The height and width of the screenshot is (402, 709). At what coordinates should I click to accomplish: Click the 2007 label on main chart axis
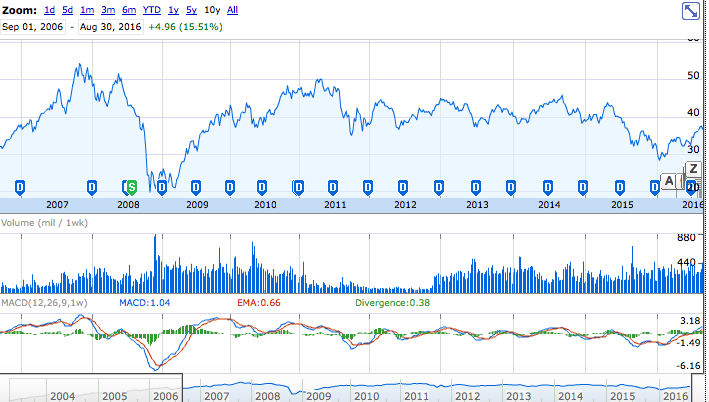(x=57, y=205)
